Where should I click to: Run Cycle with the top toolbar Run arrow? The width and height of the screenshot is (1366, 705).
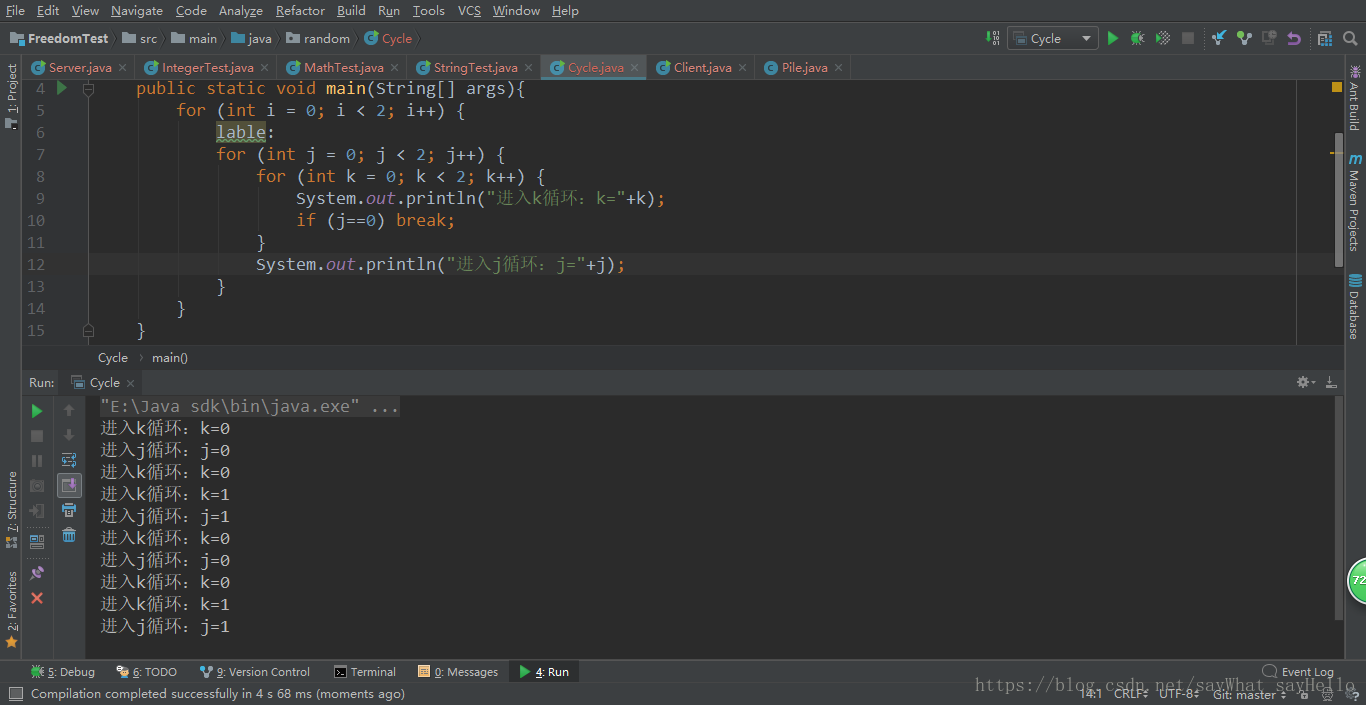point(1112,38)
